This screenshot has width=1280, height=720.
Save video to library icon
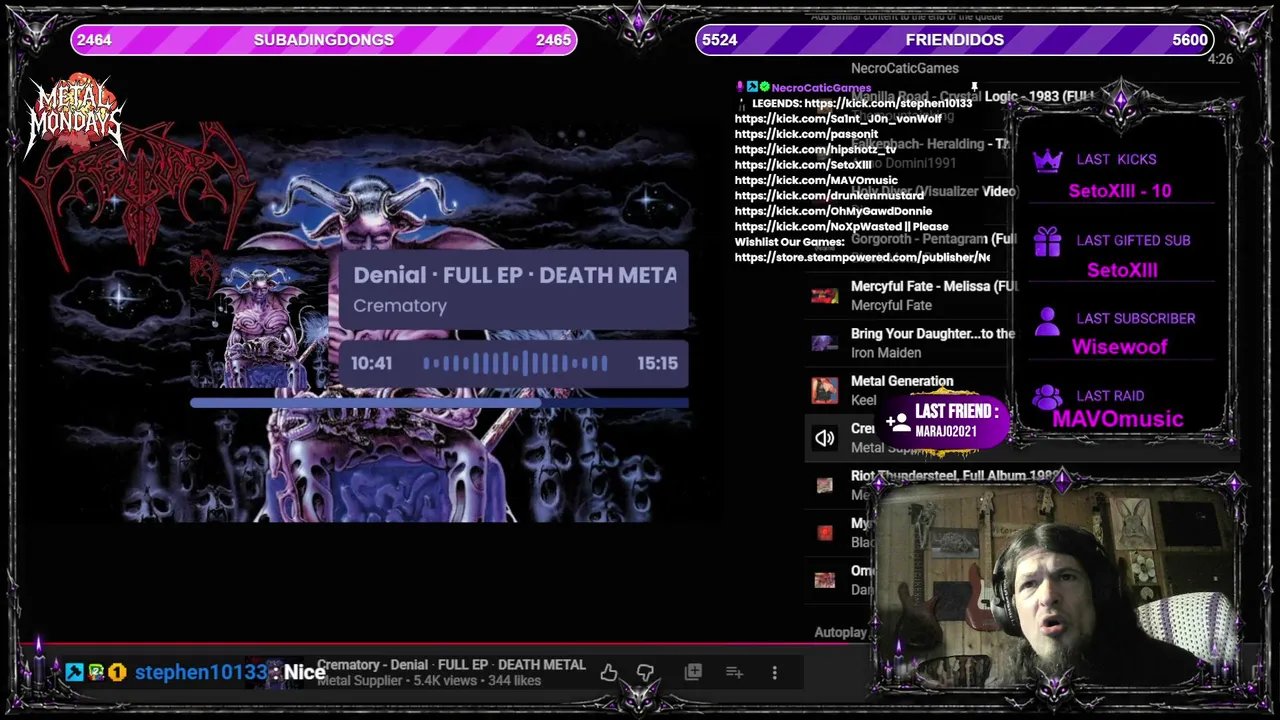click(693, 673)
